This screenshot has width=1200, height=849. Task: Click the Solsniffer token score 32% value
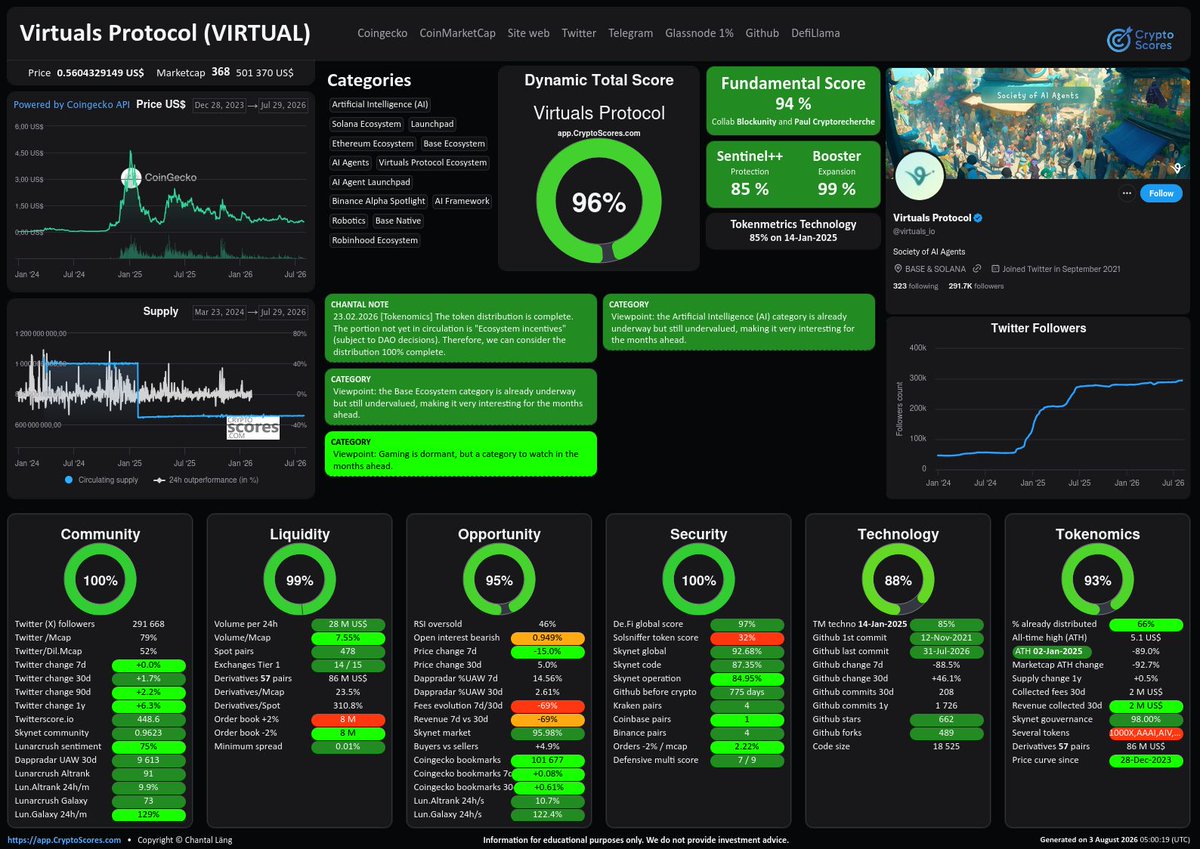(x=746, y=637)
